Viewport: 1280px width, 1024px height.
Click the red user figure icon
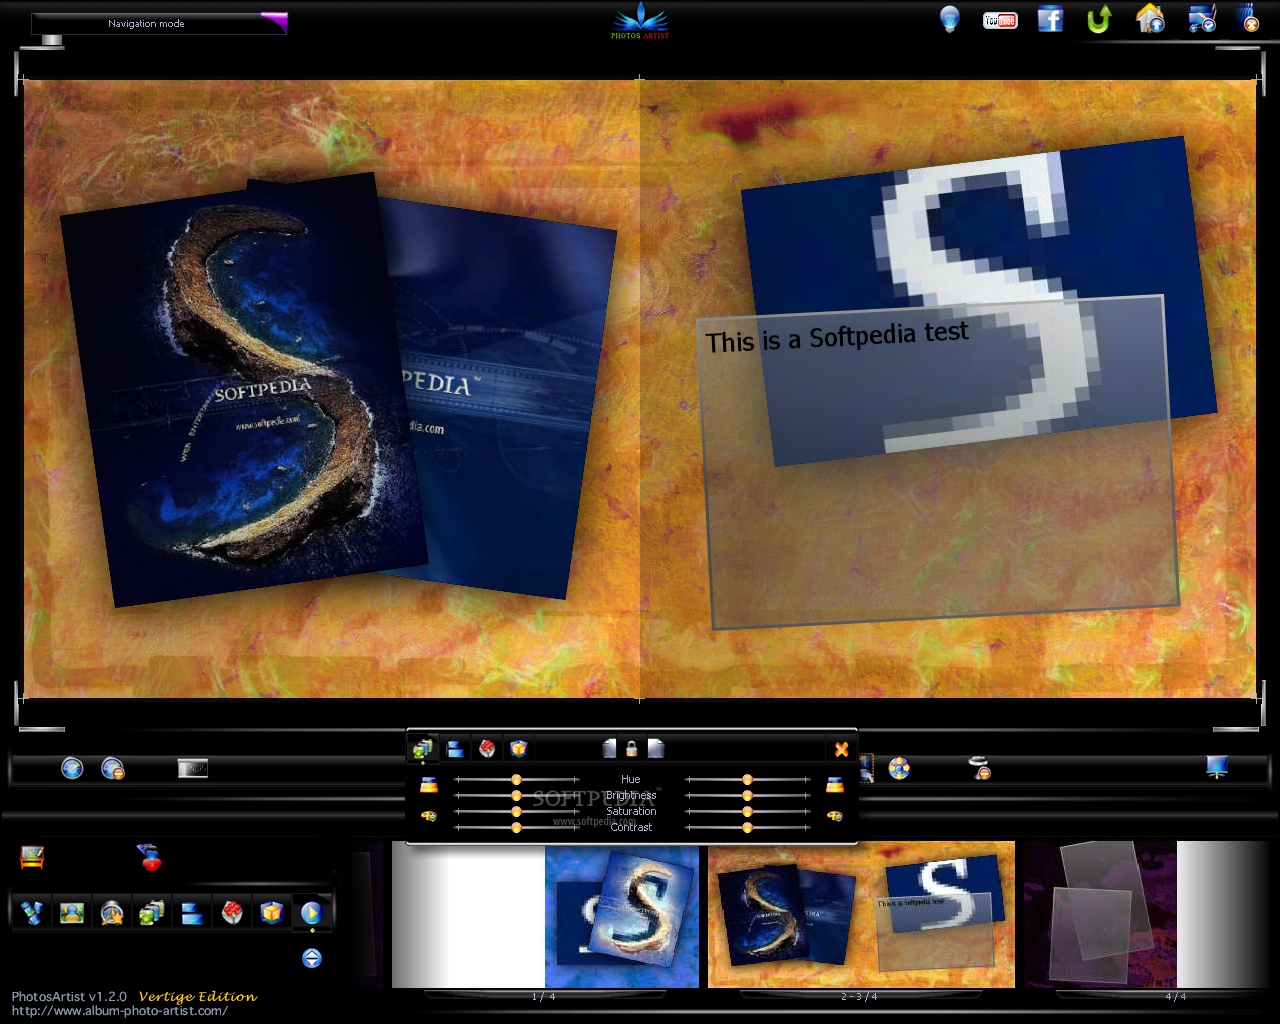click(151, 857)
